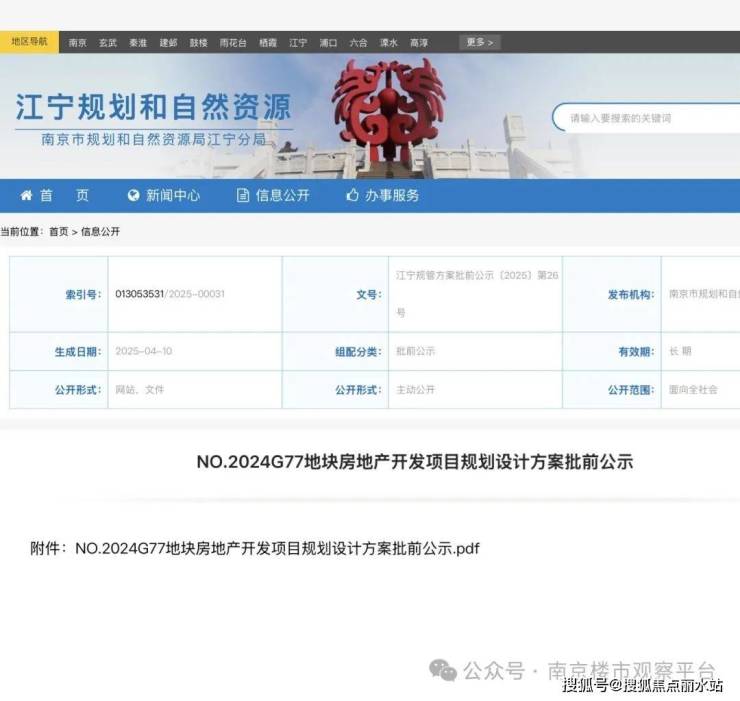The height and width of the screenshot is (701, 740).
Task: Click the NO.2024G77 announcement heading
Action: point(414,462)
